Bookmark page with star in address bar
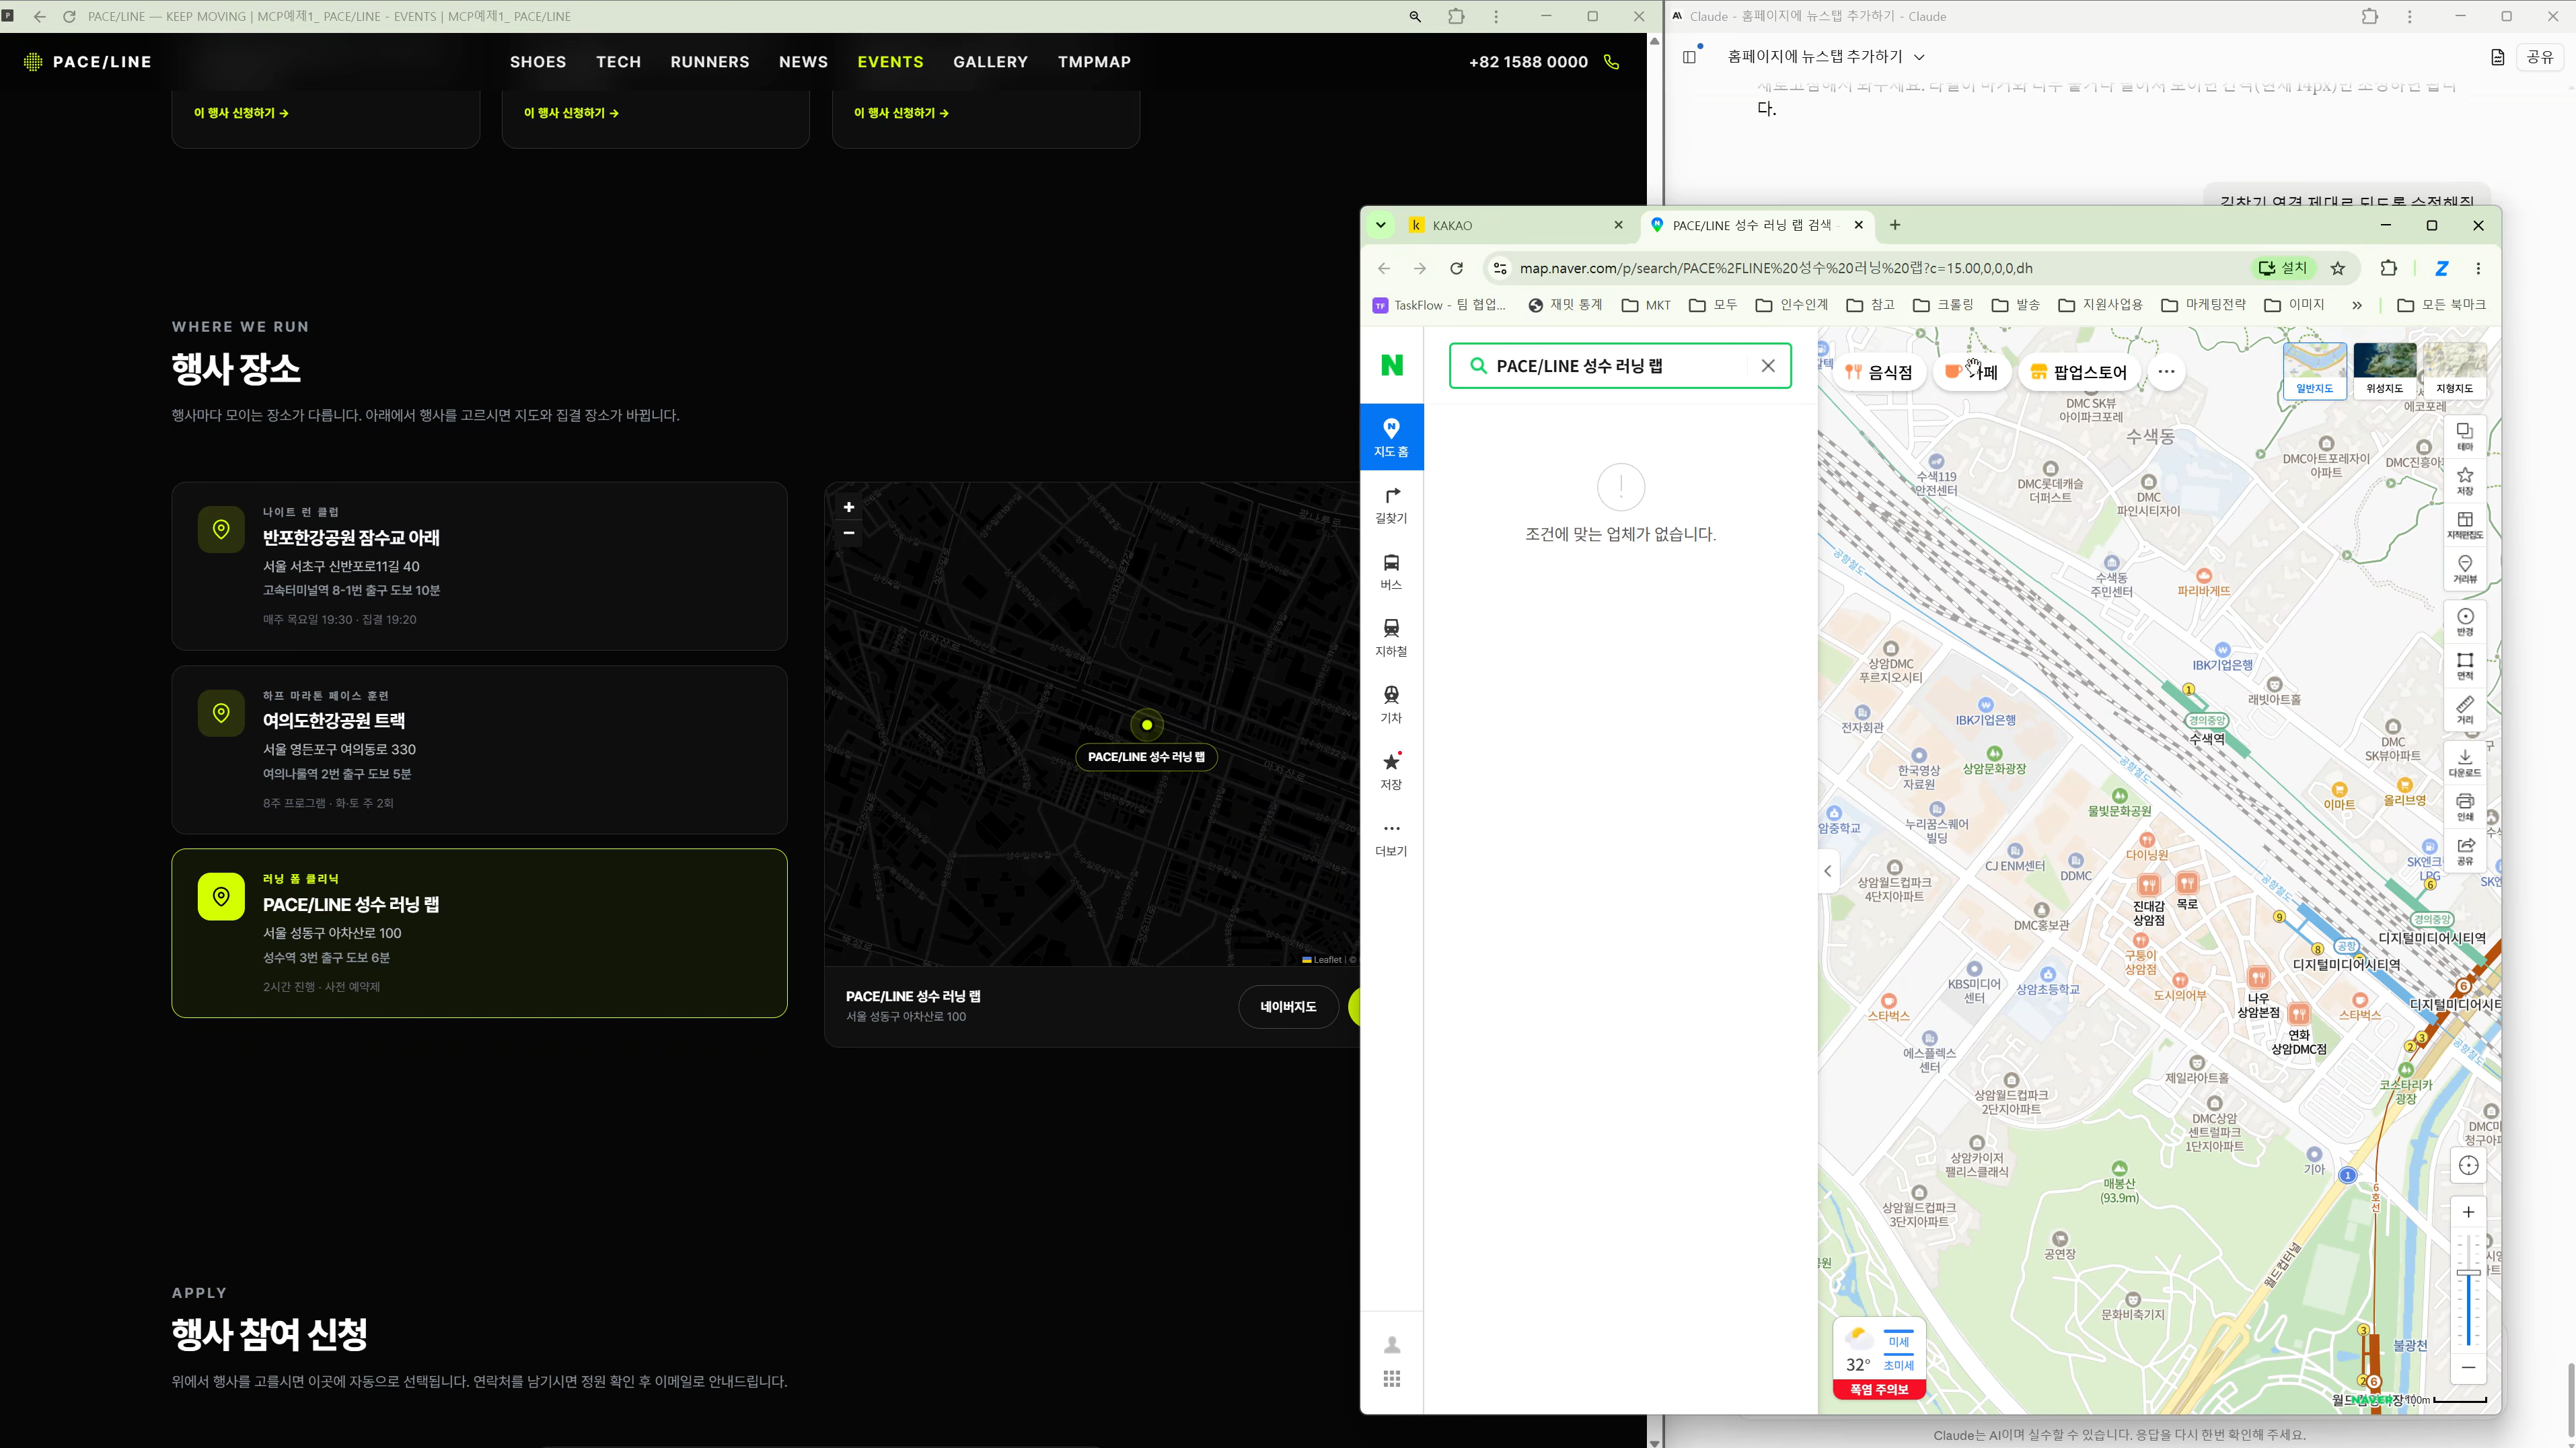 [2337, 268]
